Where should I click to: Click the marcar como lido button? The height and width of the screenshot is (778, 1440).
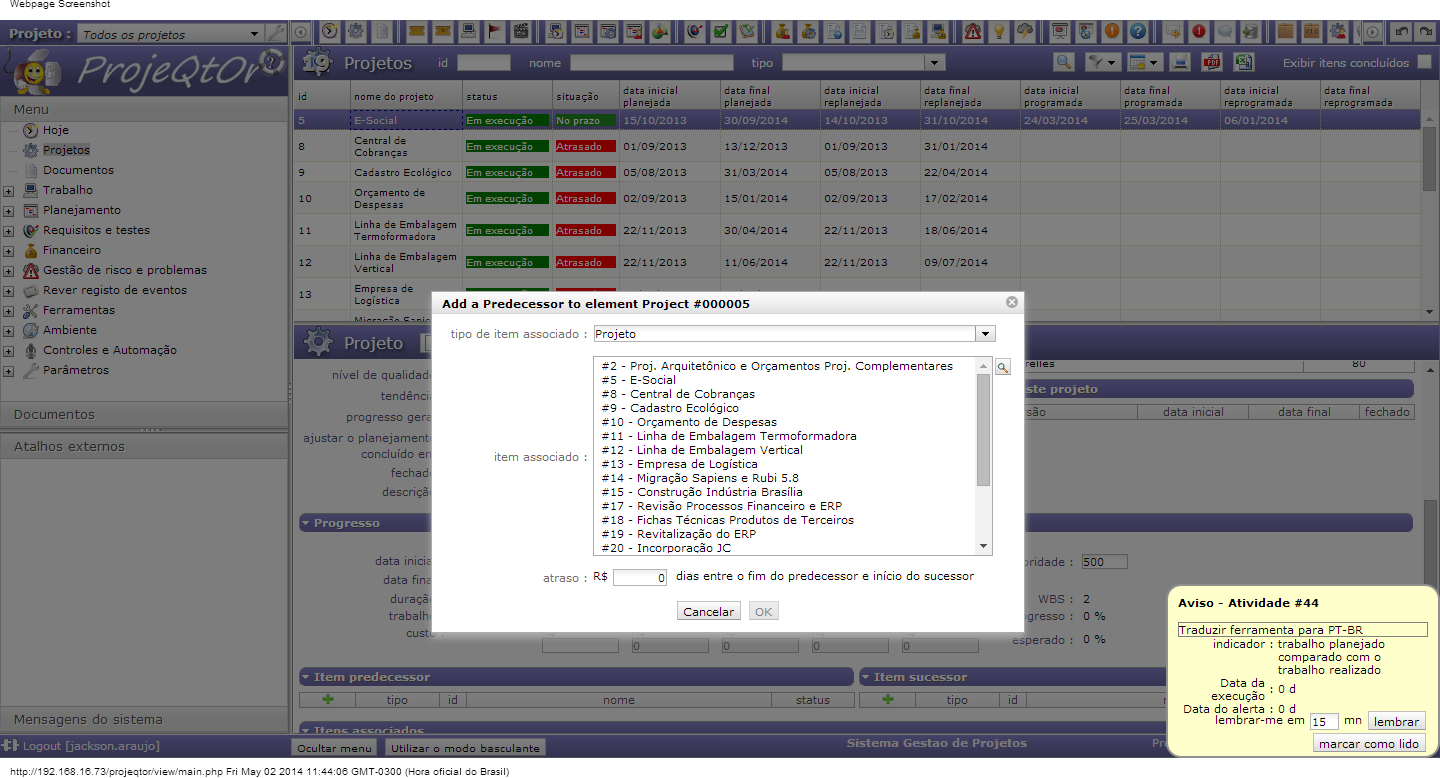tap(1369, 744)
